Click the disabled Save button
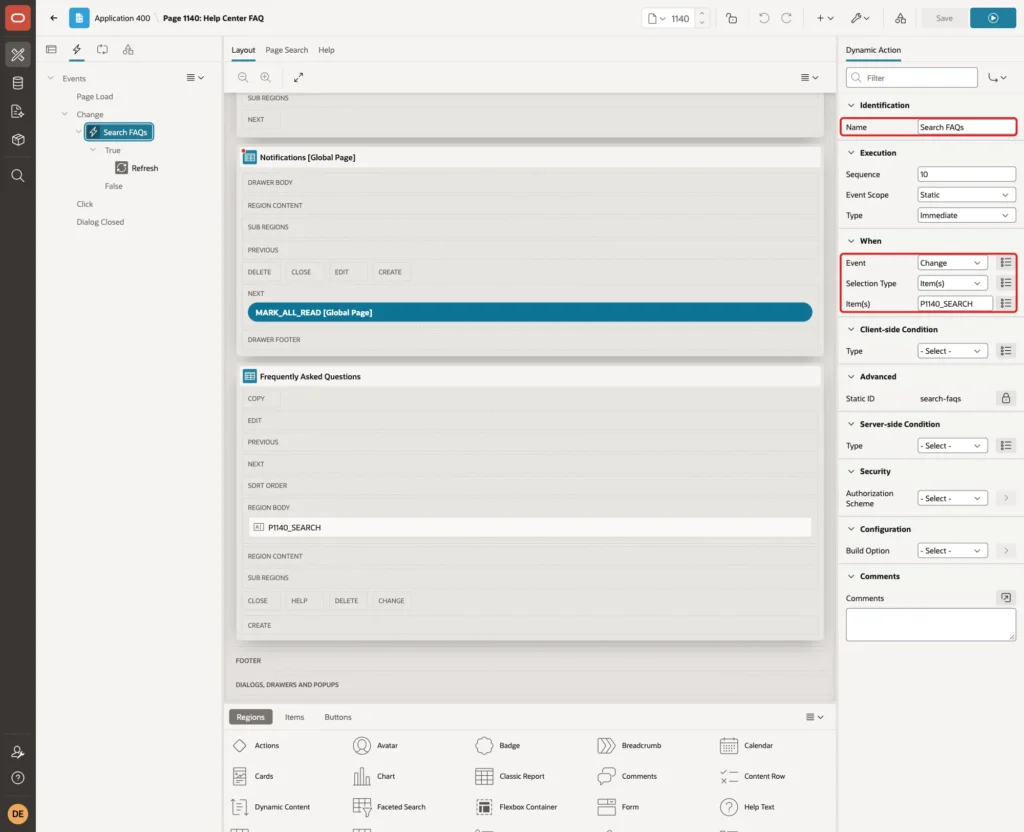 944,18
